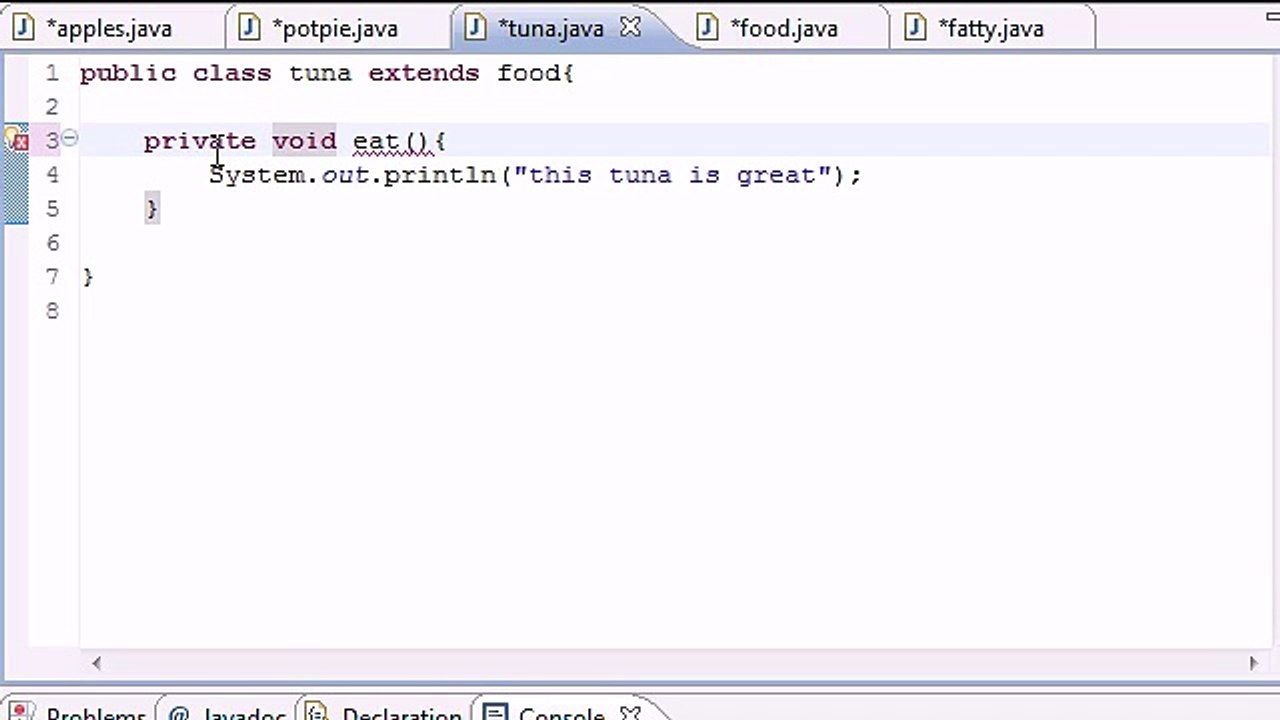Click the closing brace on line 7

[x=88, y=277]
